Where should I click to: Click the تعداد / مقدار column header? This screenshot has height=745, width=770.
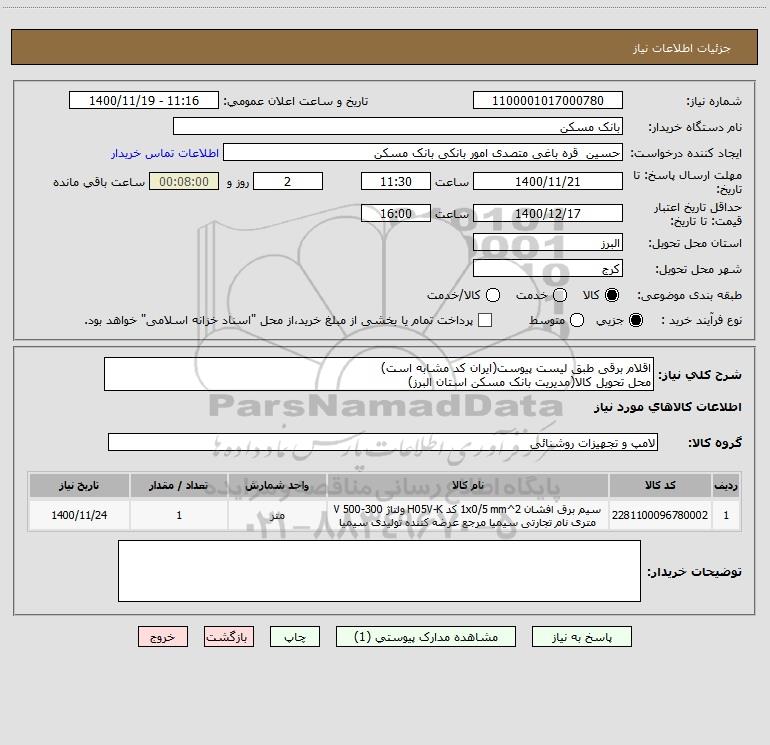(x=179, y=486)
